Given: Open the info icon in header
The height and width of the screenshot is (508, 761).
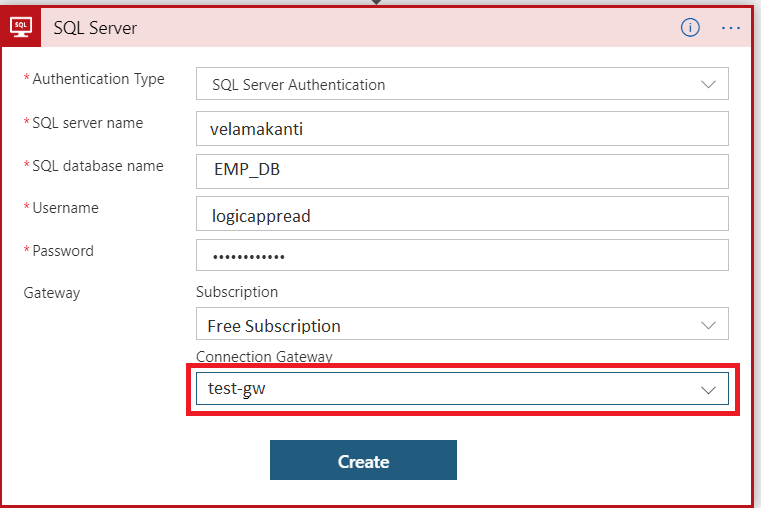Looking at the screenshot, I should pos(690,28).
